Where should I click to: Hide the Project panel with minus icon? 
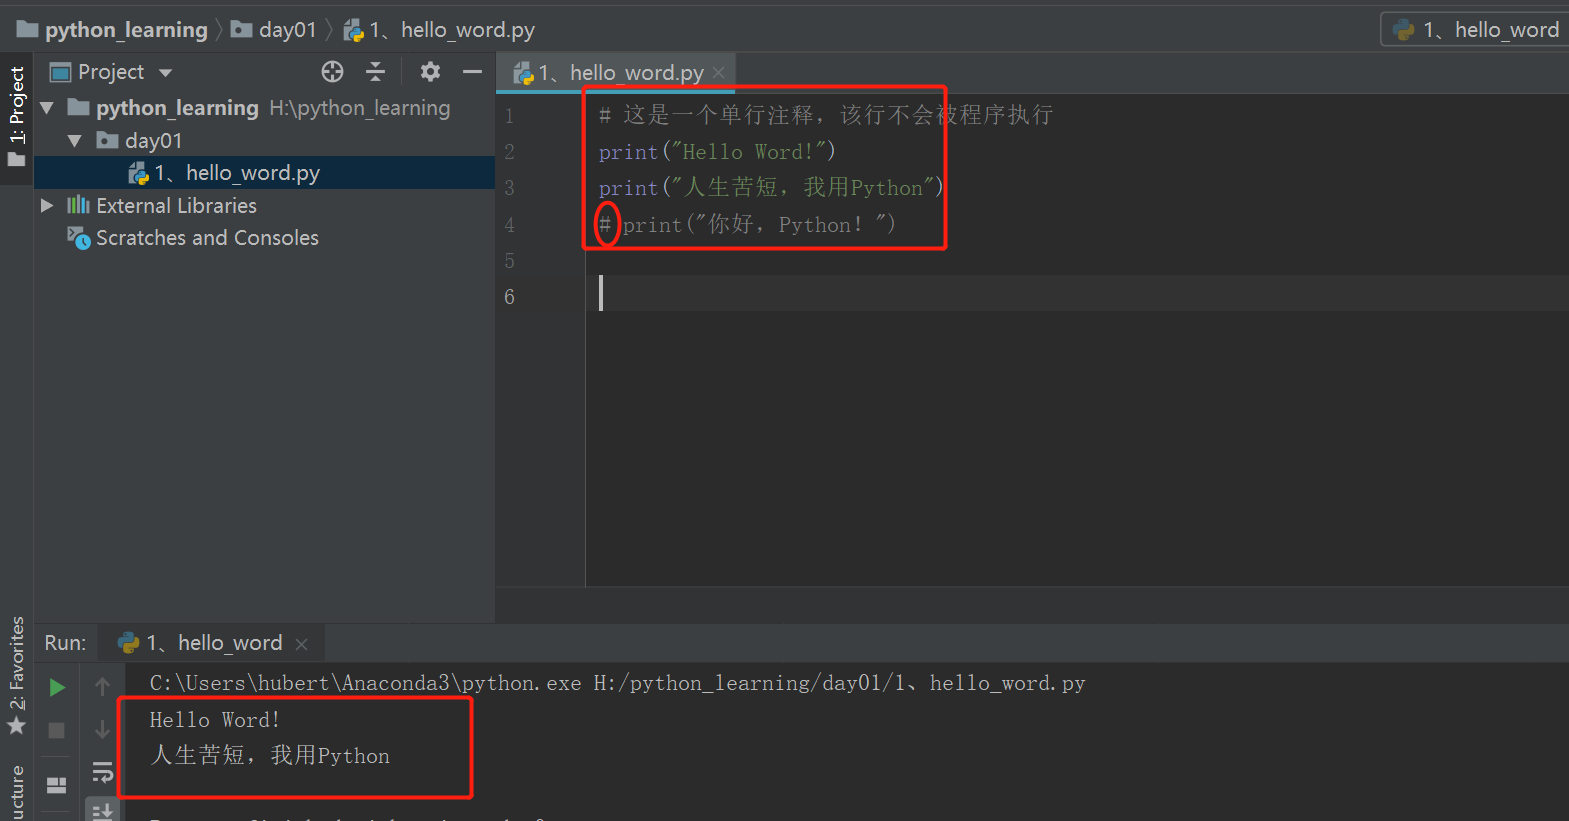coord(472,72)
